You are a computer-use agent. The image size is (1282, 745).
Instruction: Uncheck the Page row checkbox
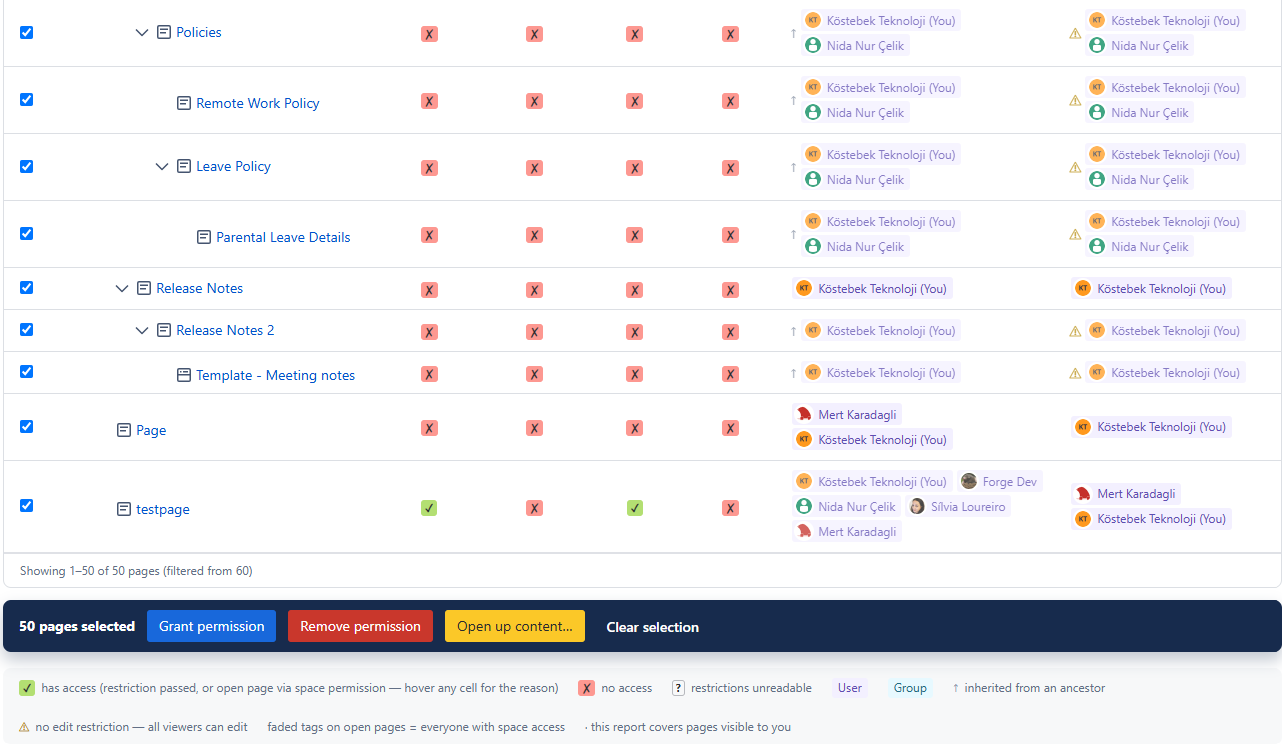tap(27, 426)
